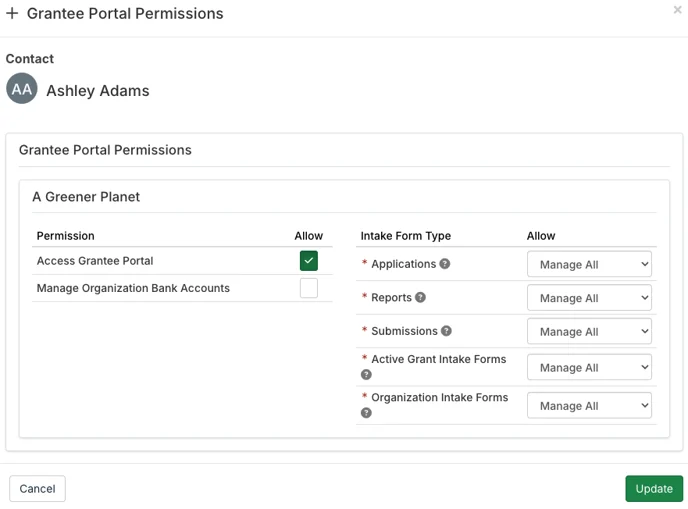The width and height of the screenshot is (688, 509).
Task: Click the Ashley Adams contact name
Action: coord(98,91)
